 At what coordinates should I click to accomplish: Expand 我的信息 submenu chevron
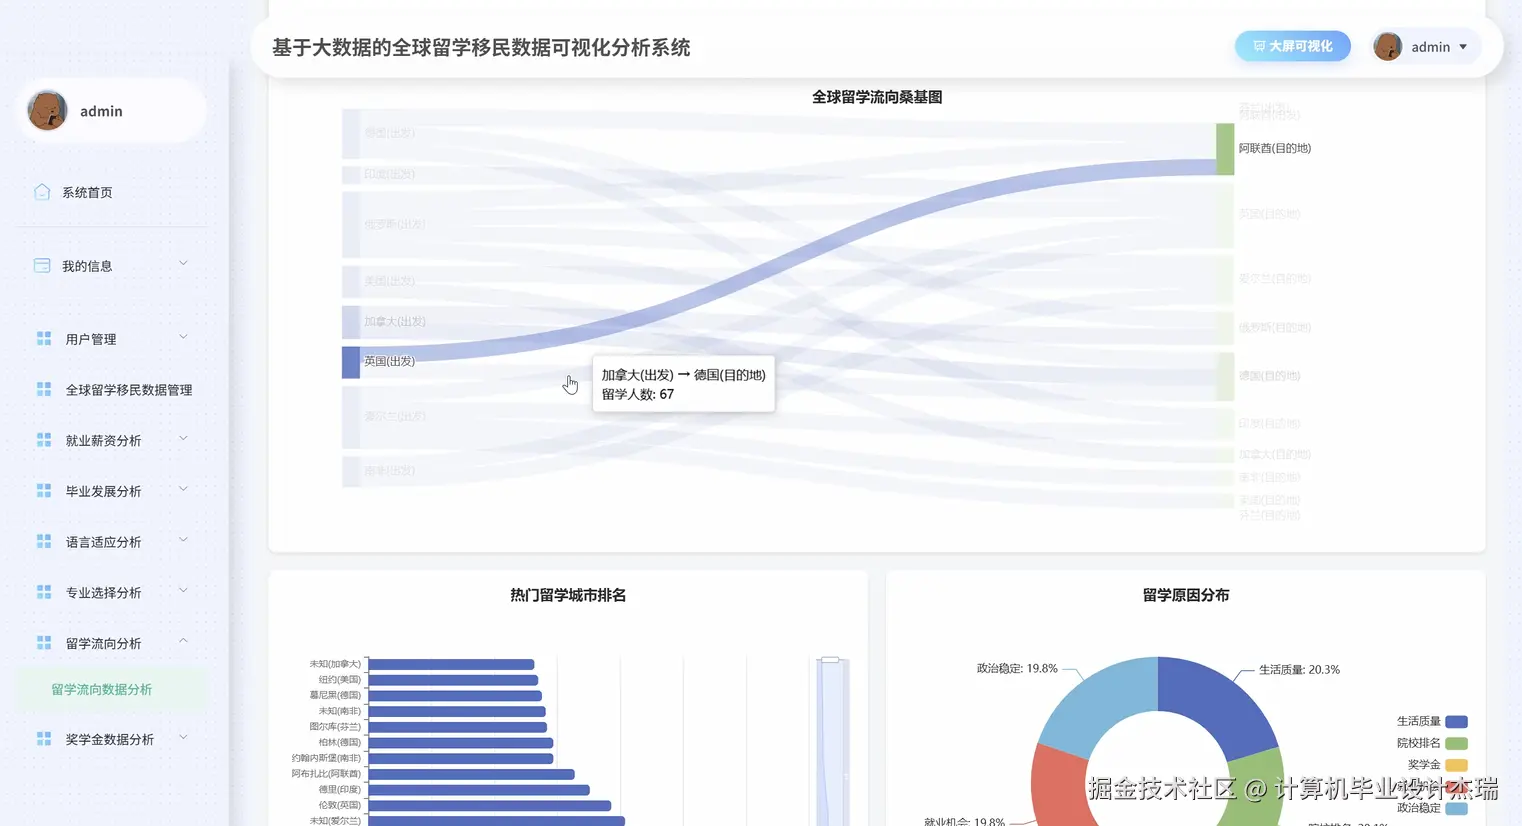pyautogui.click(x=183, y=264)
